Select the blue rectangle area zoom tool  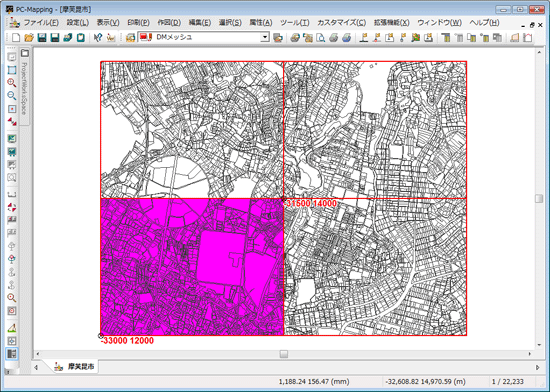(12, 70)
